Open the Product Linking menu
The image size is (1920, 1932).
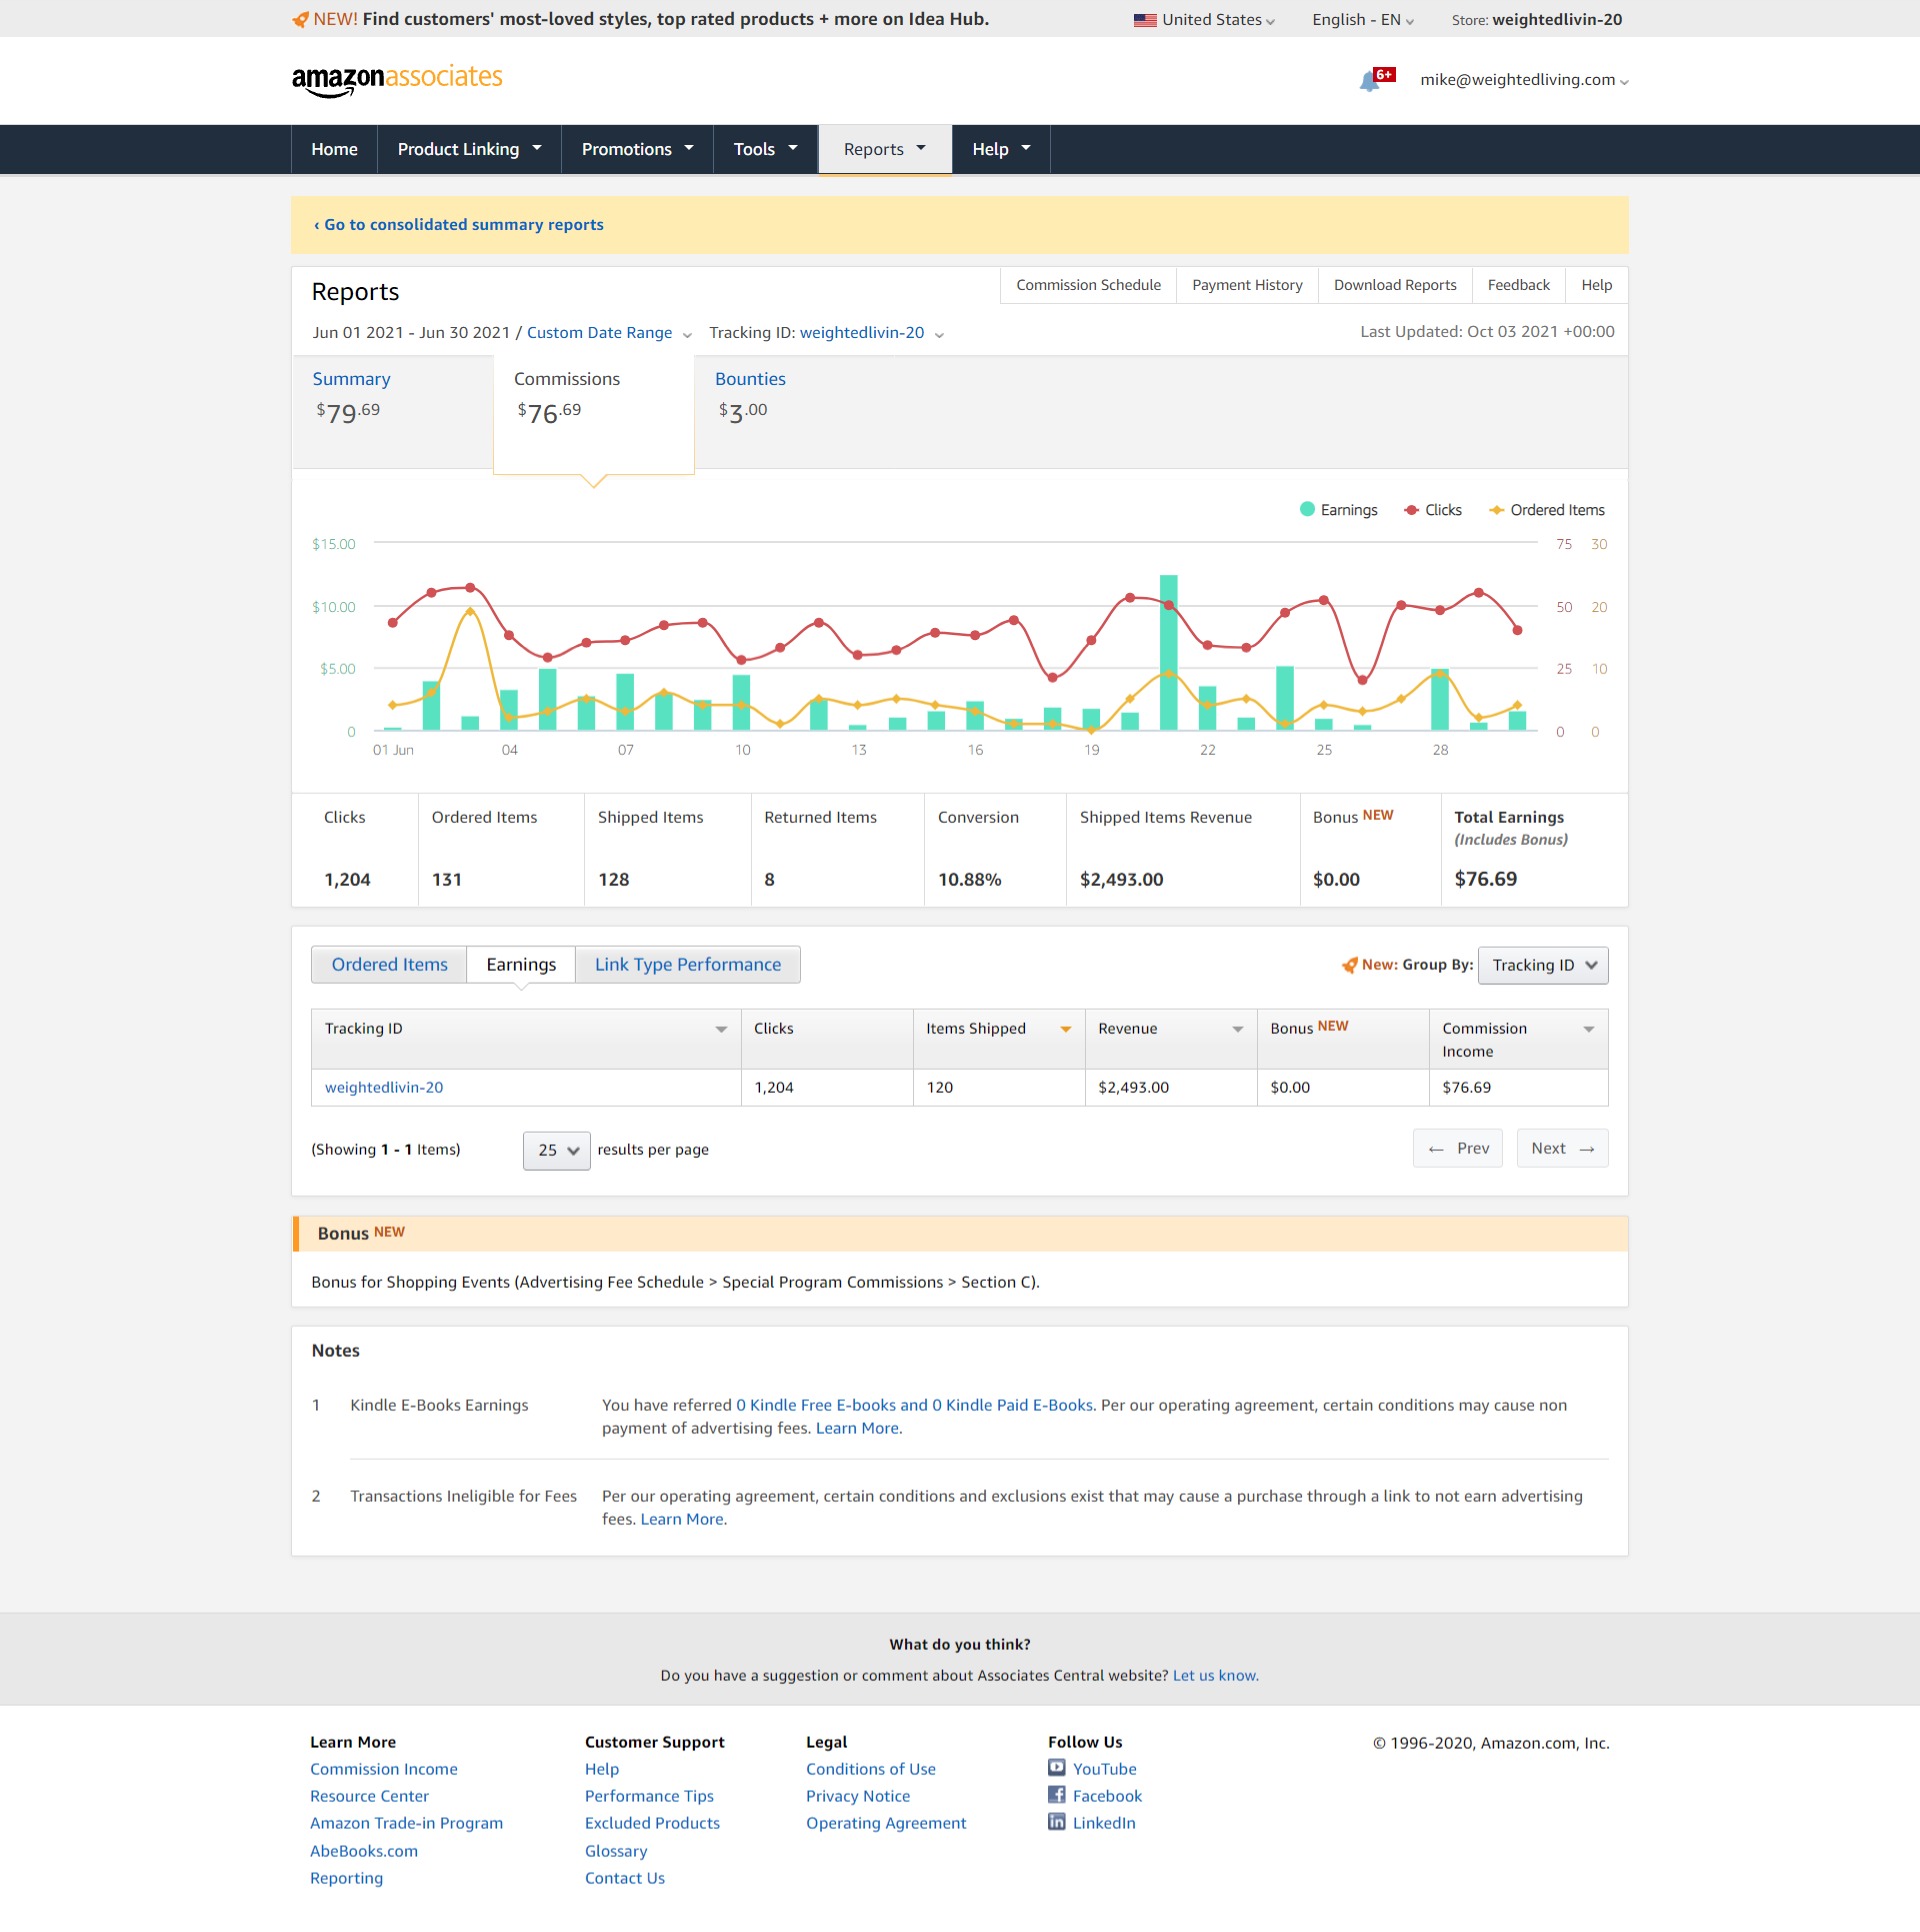[469, 149]
